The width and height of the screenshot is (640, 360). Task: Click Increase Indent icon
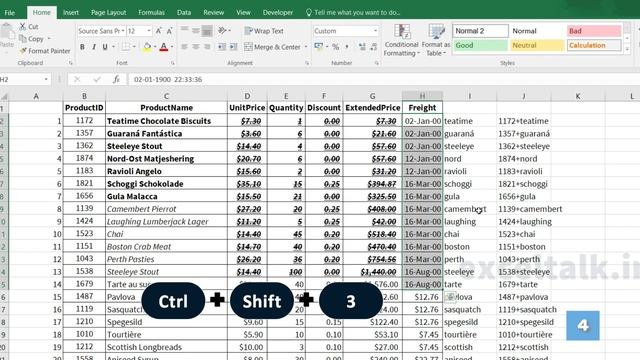pyautogui.click(x=233, y=47)
